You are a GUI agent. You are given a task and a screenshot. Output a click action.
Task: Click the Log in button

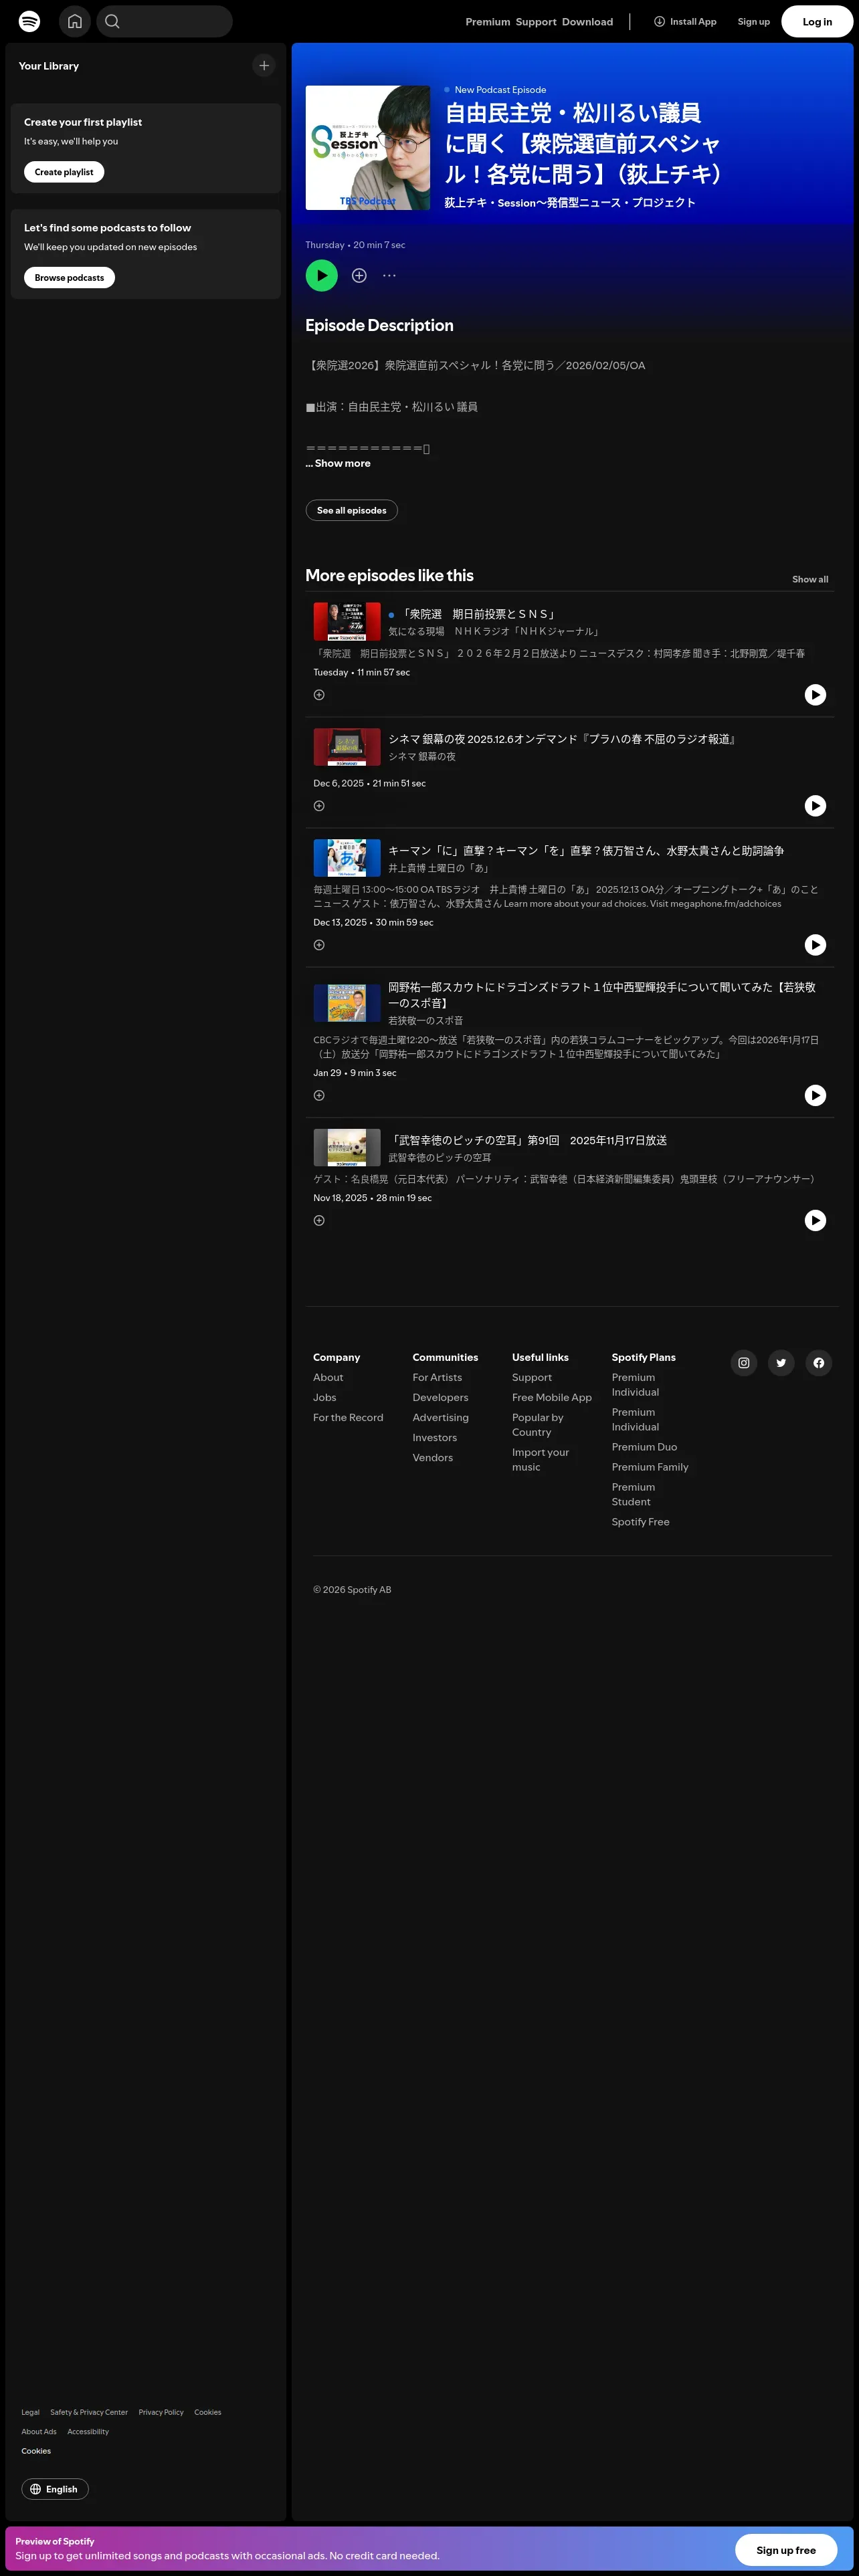pos(817,21)
